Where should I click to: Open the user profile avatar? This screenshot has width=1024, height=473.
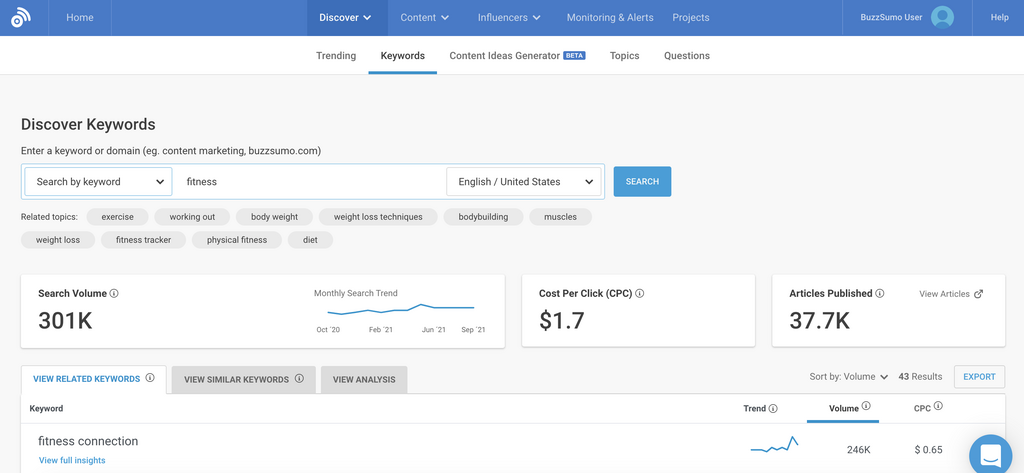coord(941,17)
